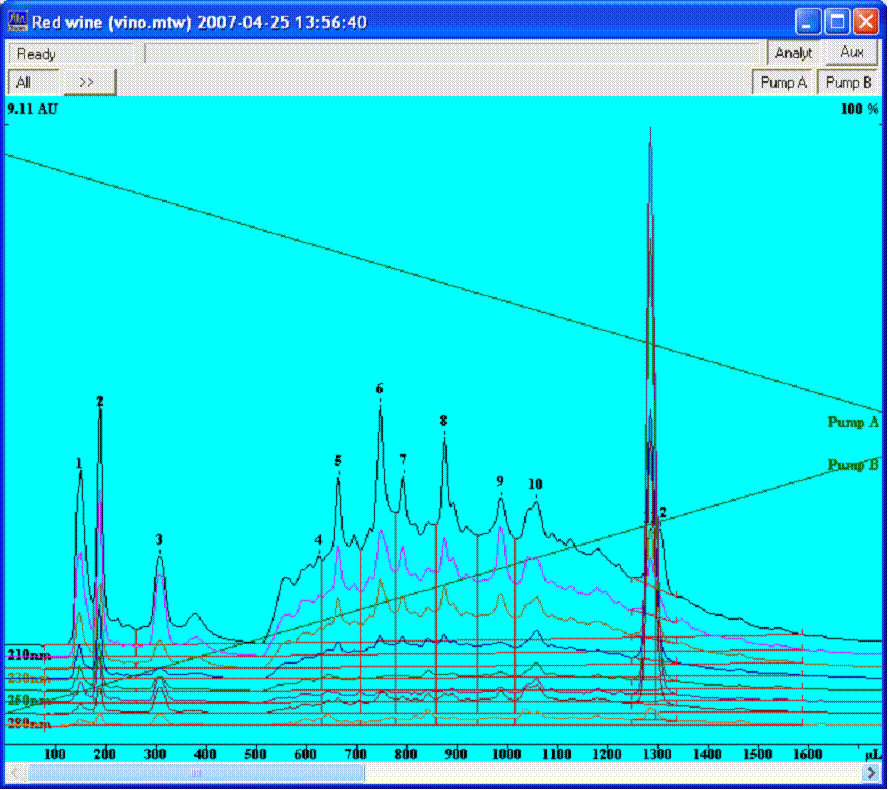Click the green Pump A gradient label in the plot
Image resolution: width=889 pixels, height=790 pixels.
pos(853,422)
